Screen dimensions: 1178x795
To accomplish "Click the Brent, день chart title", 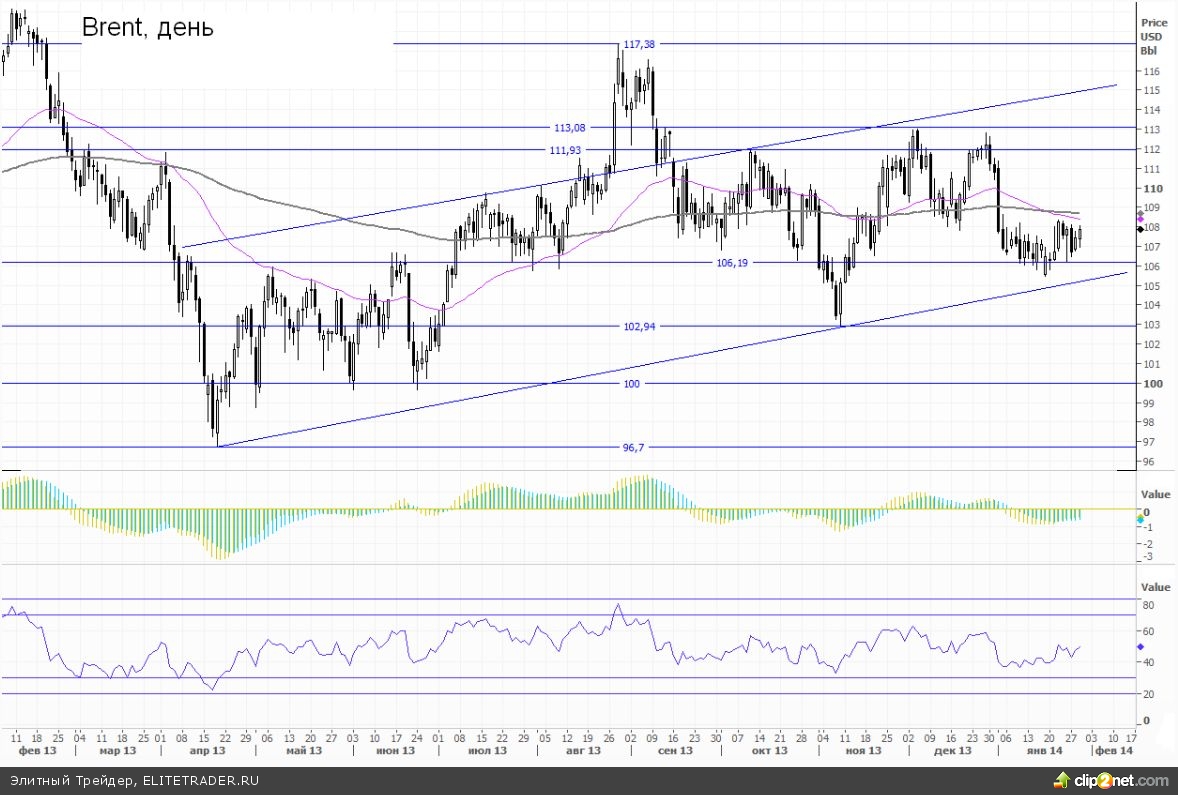I will (x=147, y=27).
